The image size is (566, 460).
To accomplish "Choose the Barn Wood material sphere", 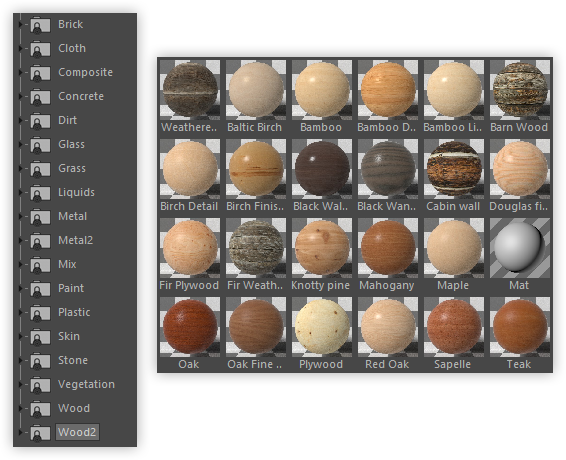I will (520, 90).
